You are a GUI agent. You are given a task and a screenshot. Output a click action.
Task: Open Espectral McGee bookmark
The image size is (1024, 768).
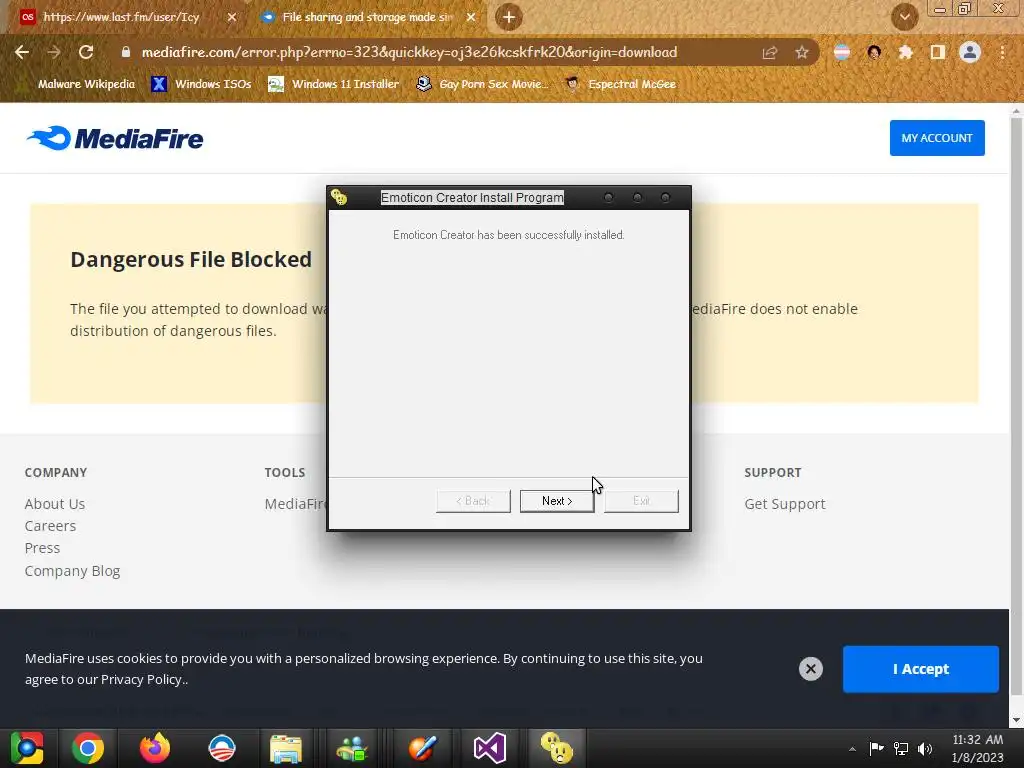tap(621, 84)
